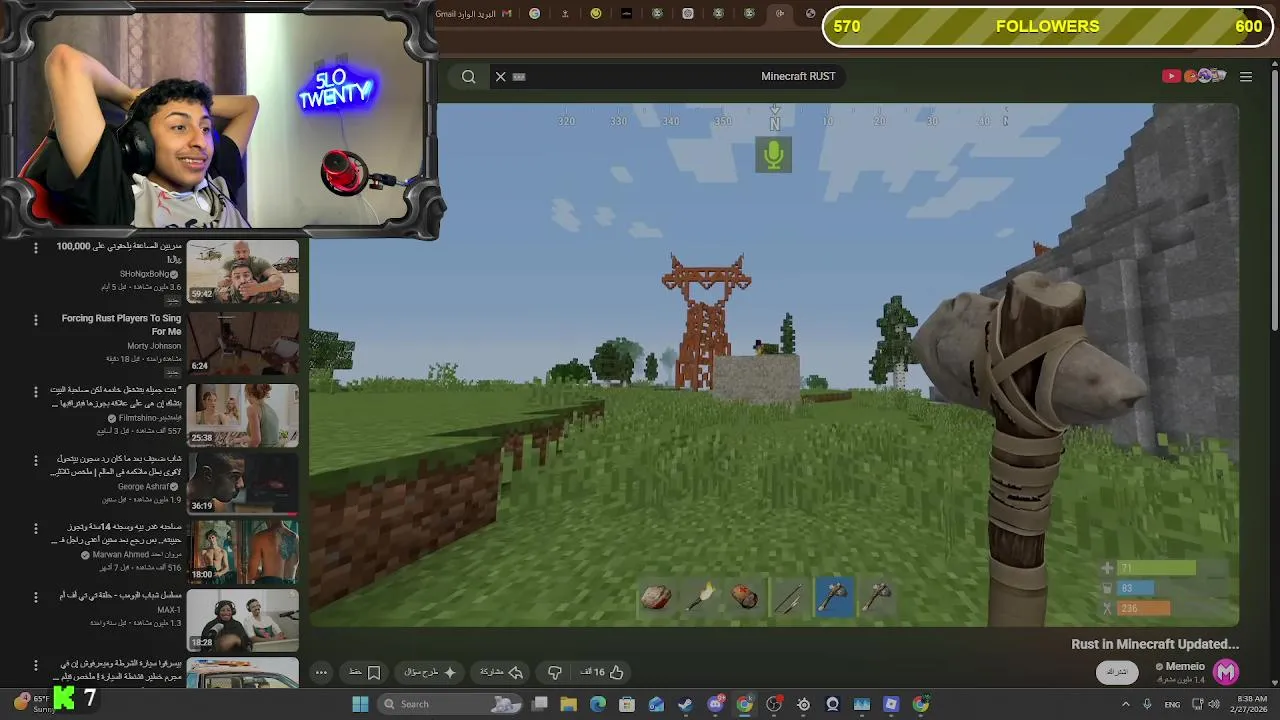
Task: Switch to the Google browser tab
Action: [535, 14]
